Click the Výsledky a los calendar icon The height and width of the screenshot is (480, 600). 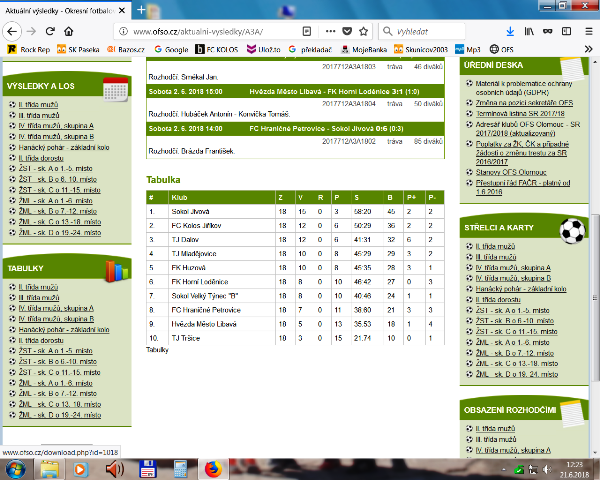point(116,89)
